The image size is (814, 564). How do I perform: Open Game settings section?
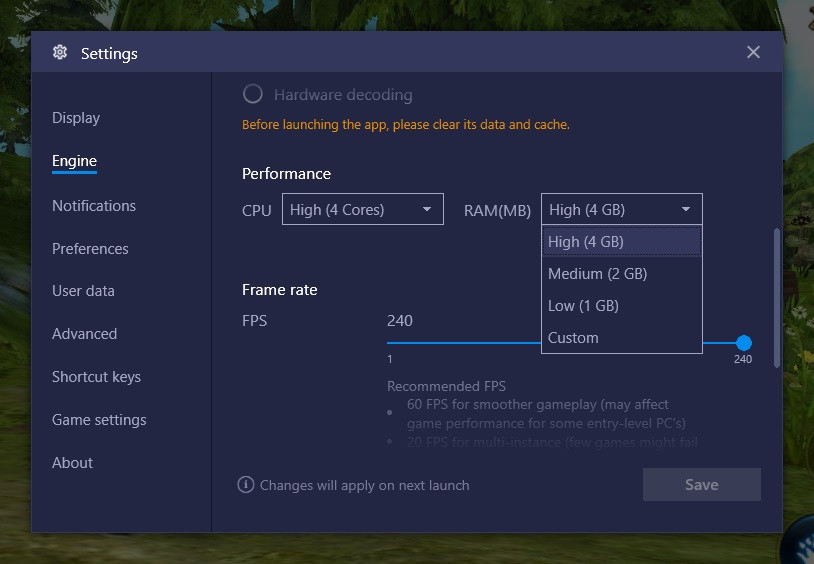99,420
